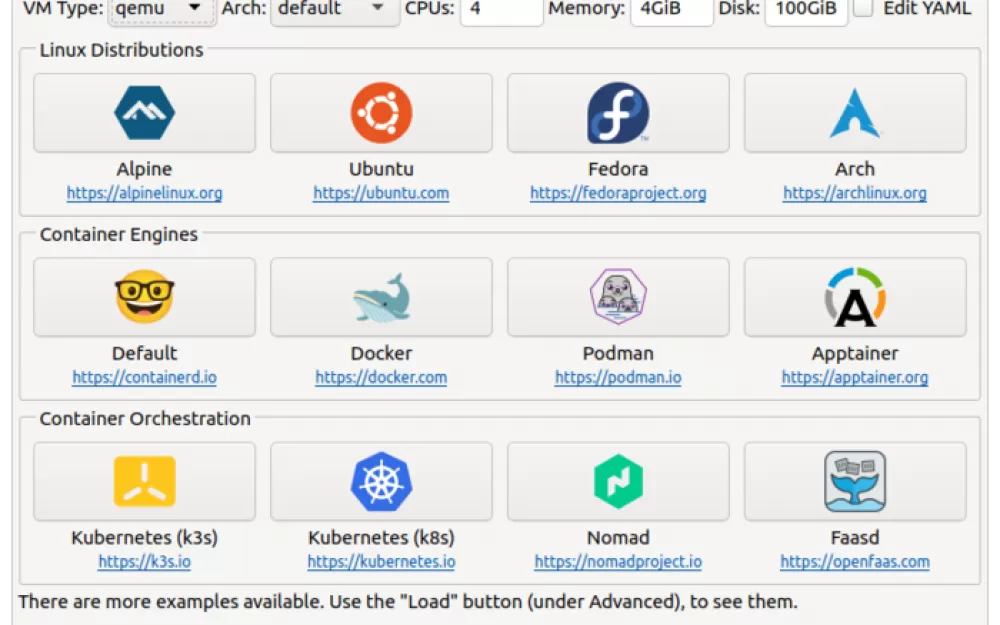1000x625 pixels.
Task: Choose the Default containerd nerd-face icon
Action: 144,297
